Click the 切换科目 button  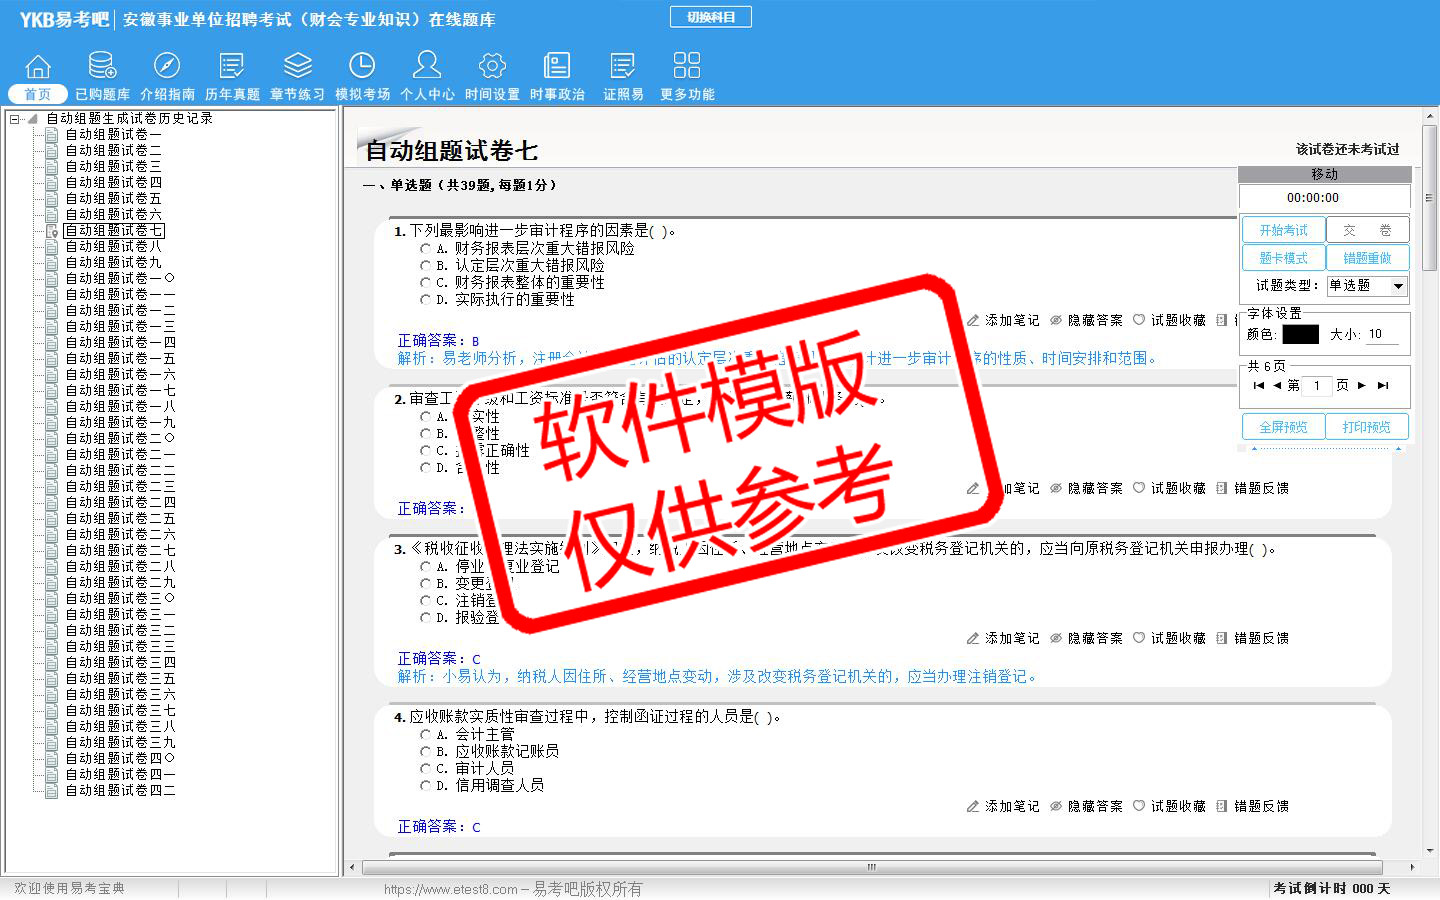[x=710, y=17]
